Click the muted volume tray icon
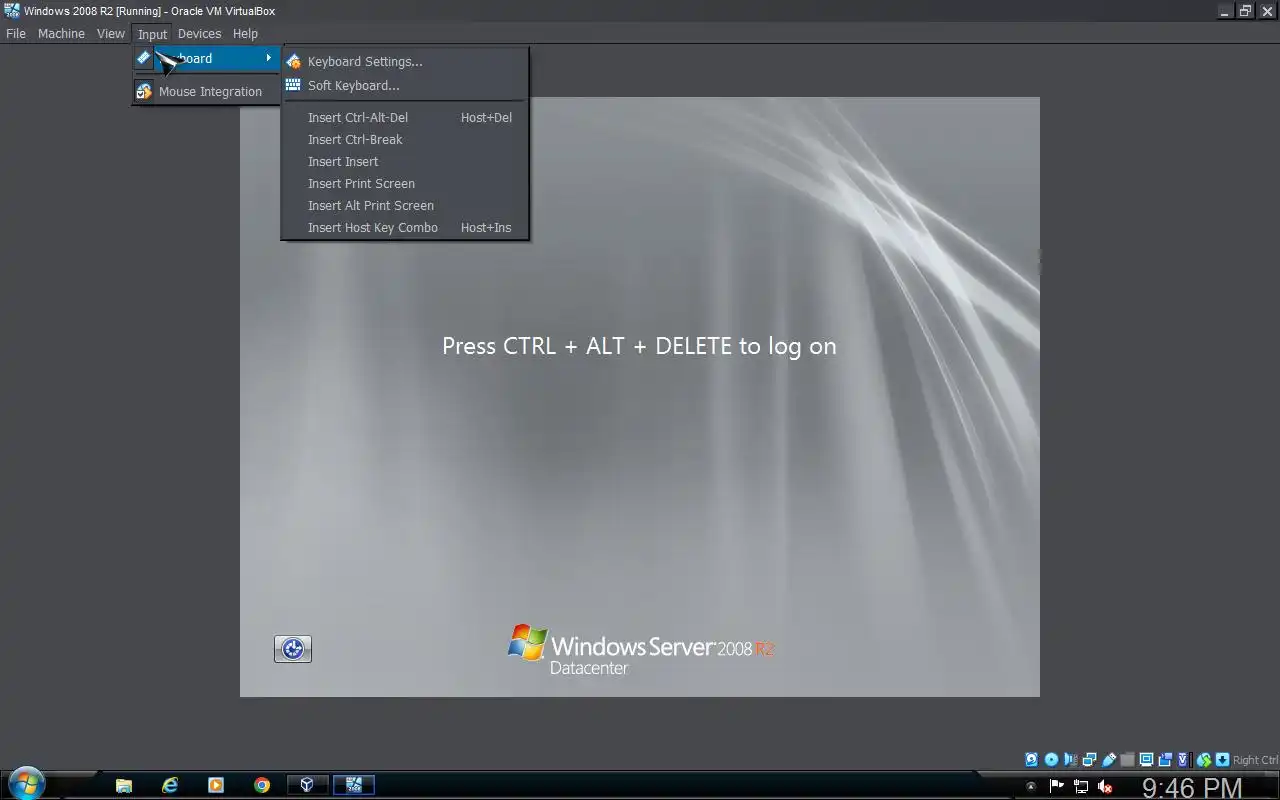The width and height of the screenshot is (1280, 800). (1105, 787)
